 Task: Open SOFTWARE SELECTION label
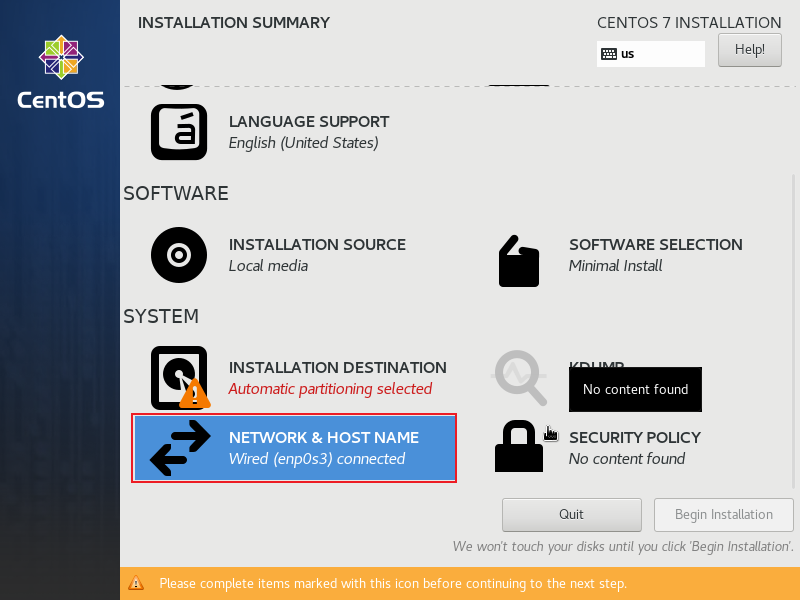[656, 245]
